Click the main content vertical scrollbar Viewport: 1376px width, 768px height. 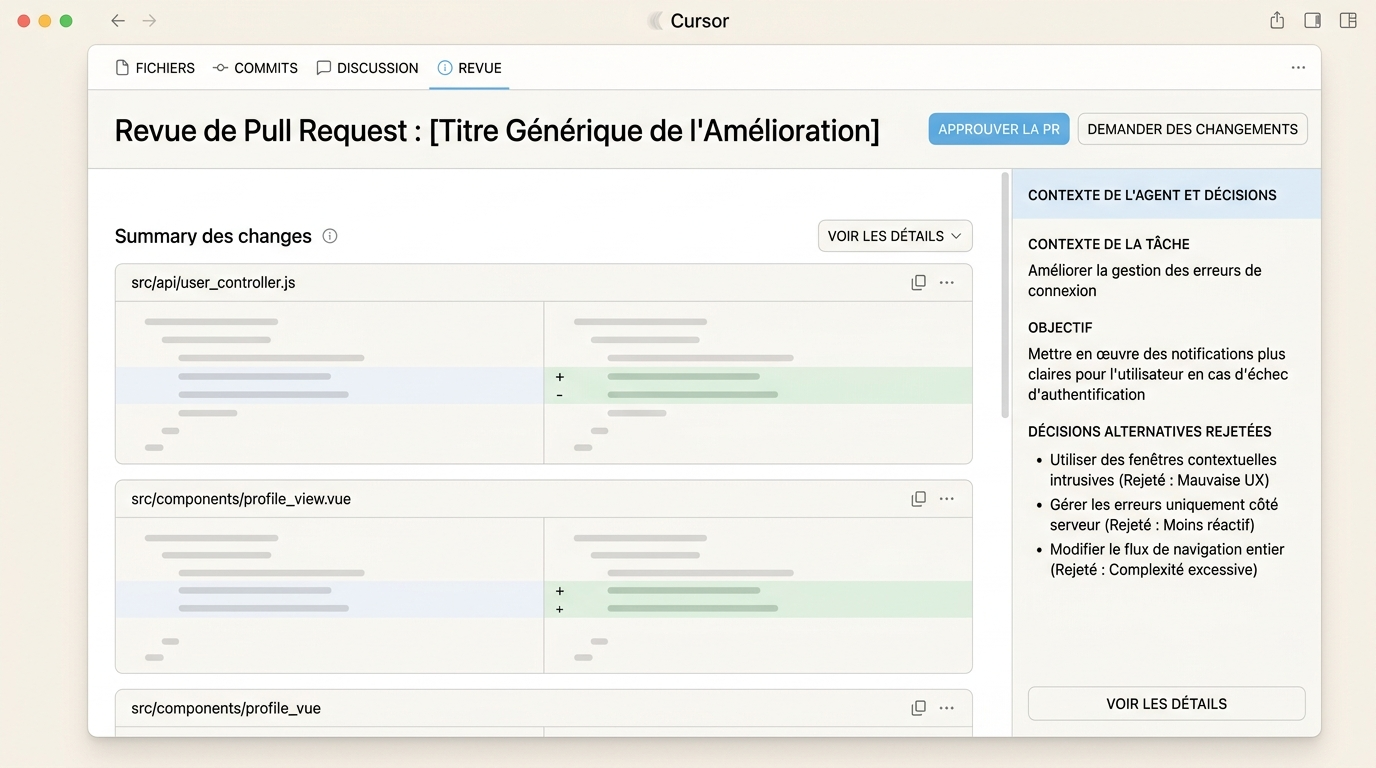1005,295
